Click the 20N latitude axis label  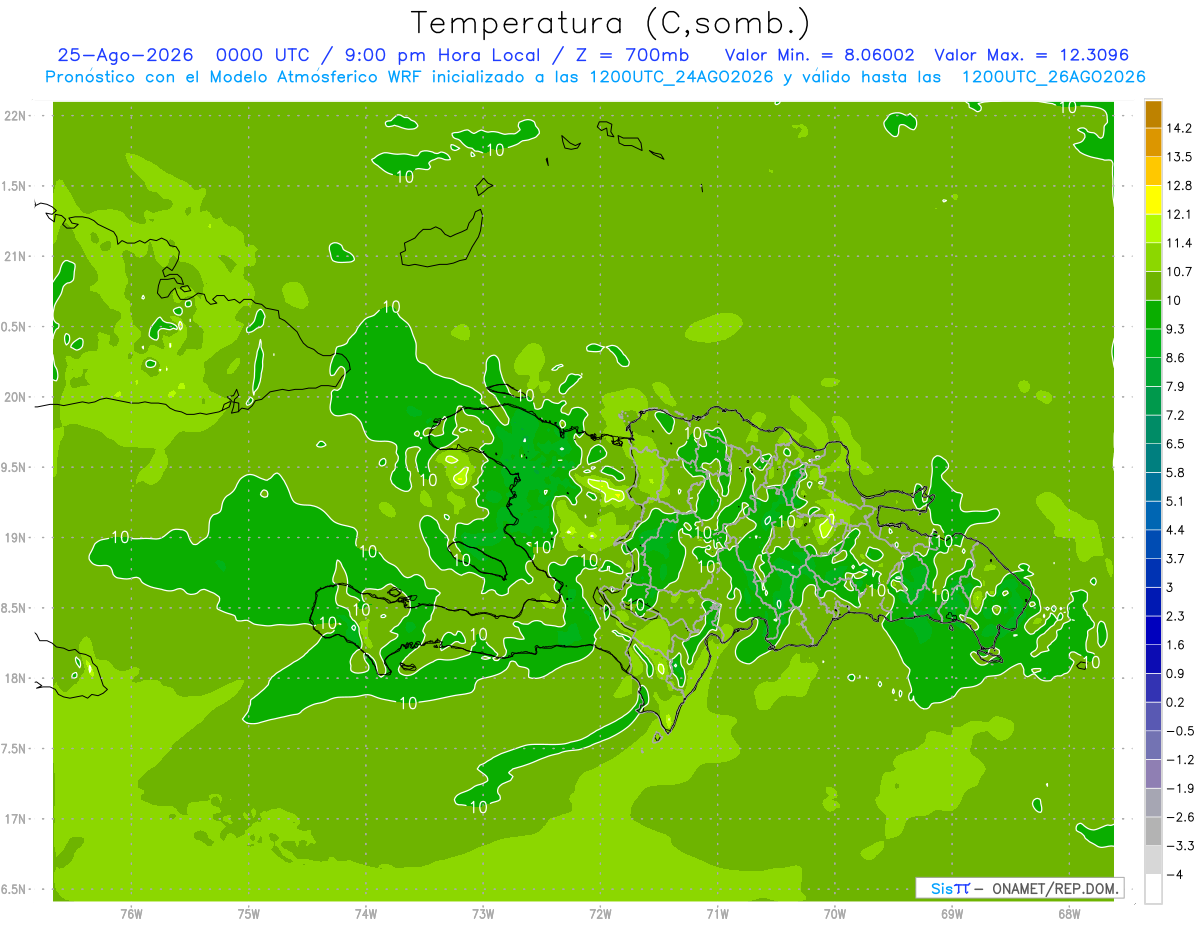click(x=16, y=397)
